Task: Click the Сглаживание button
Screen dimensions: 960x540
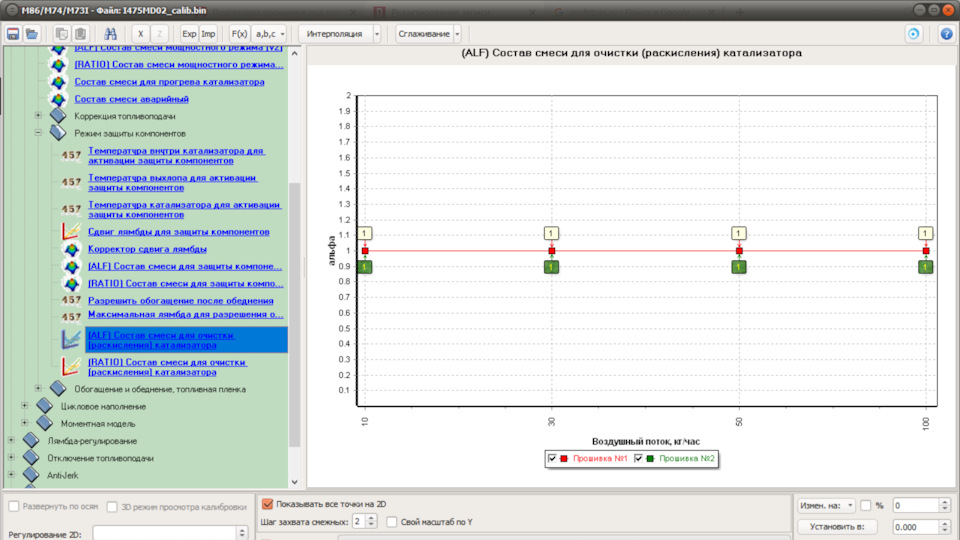Action: coord(424,34)
